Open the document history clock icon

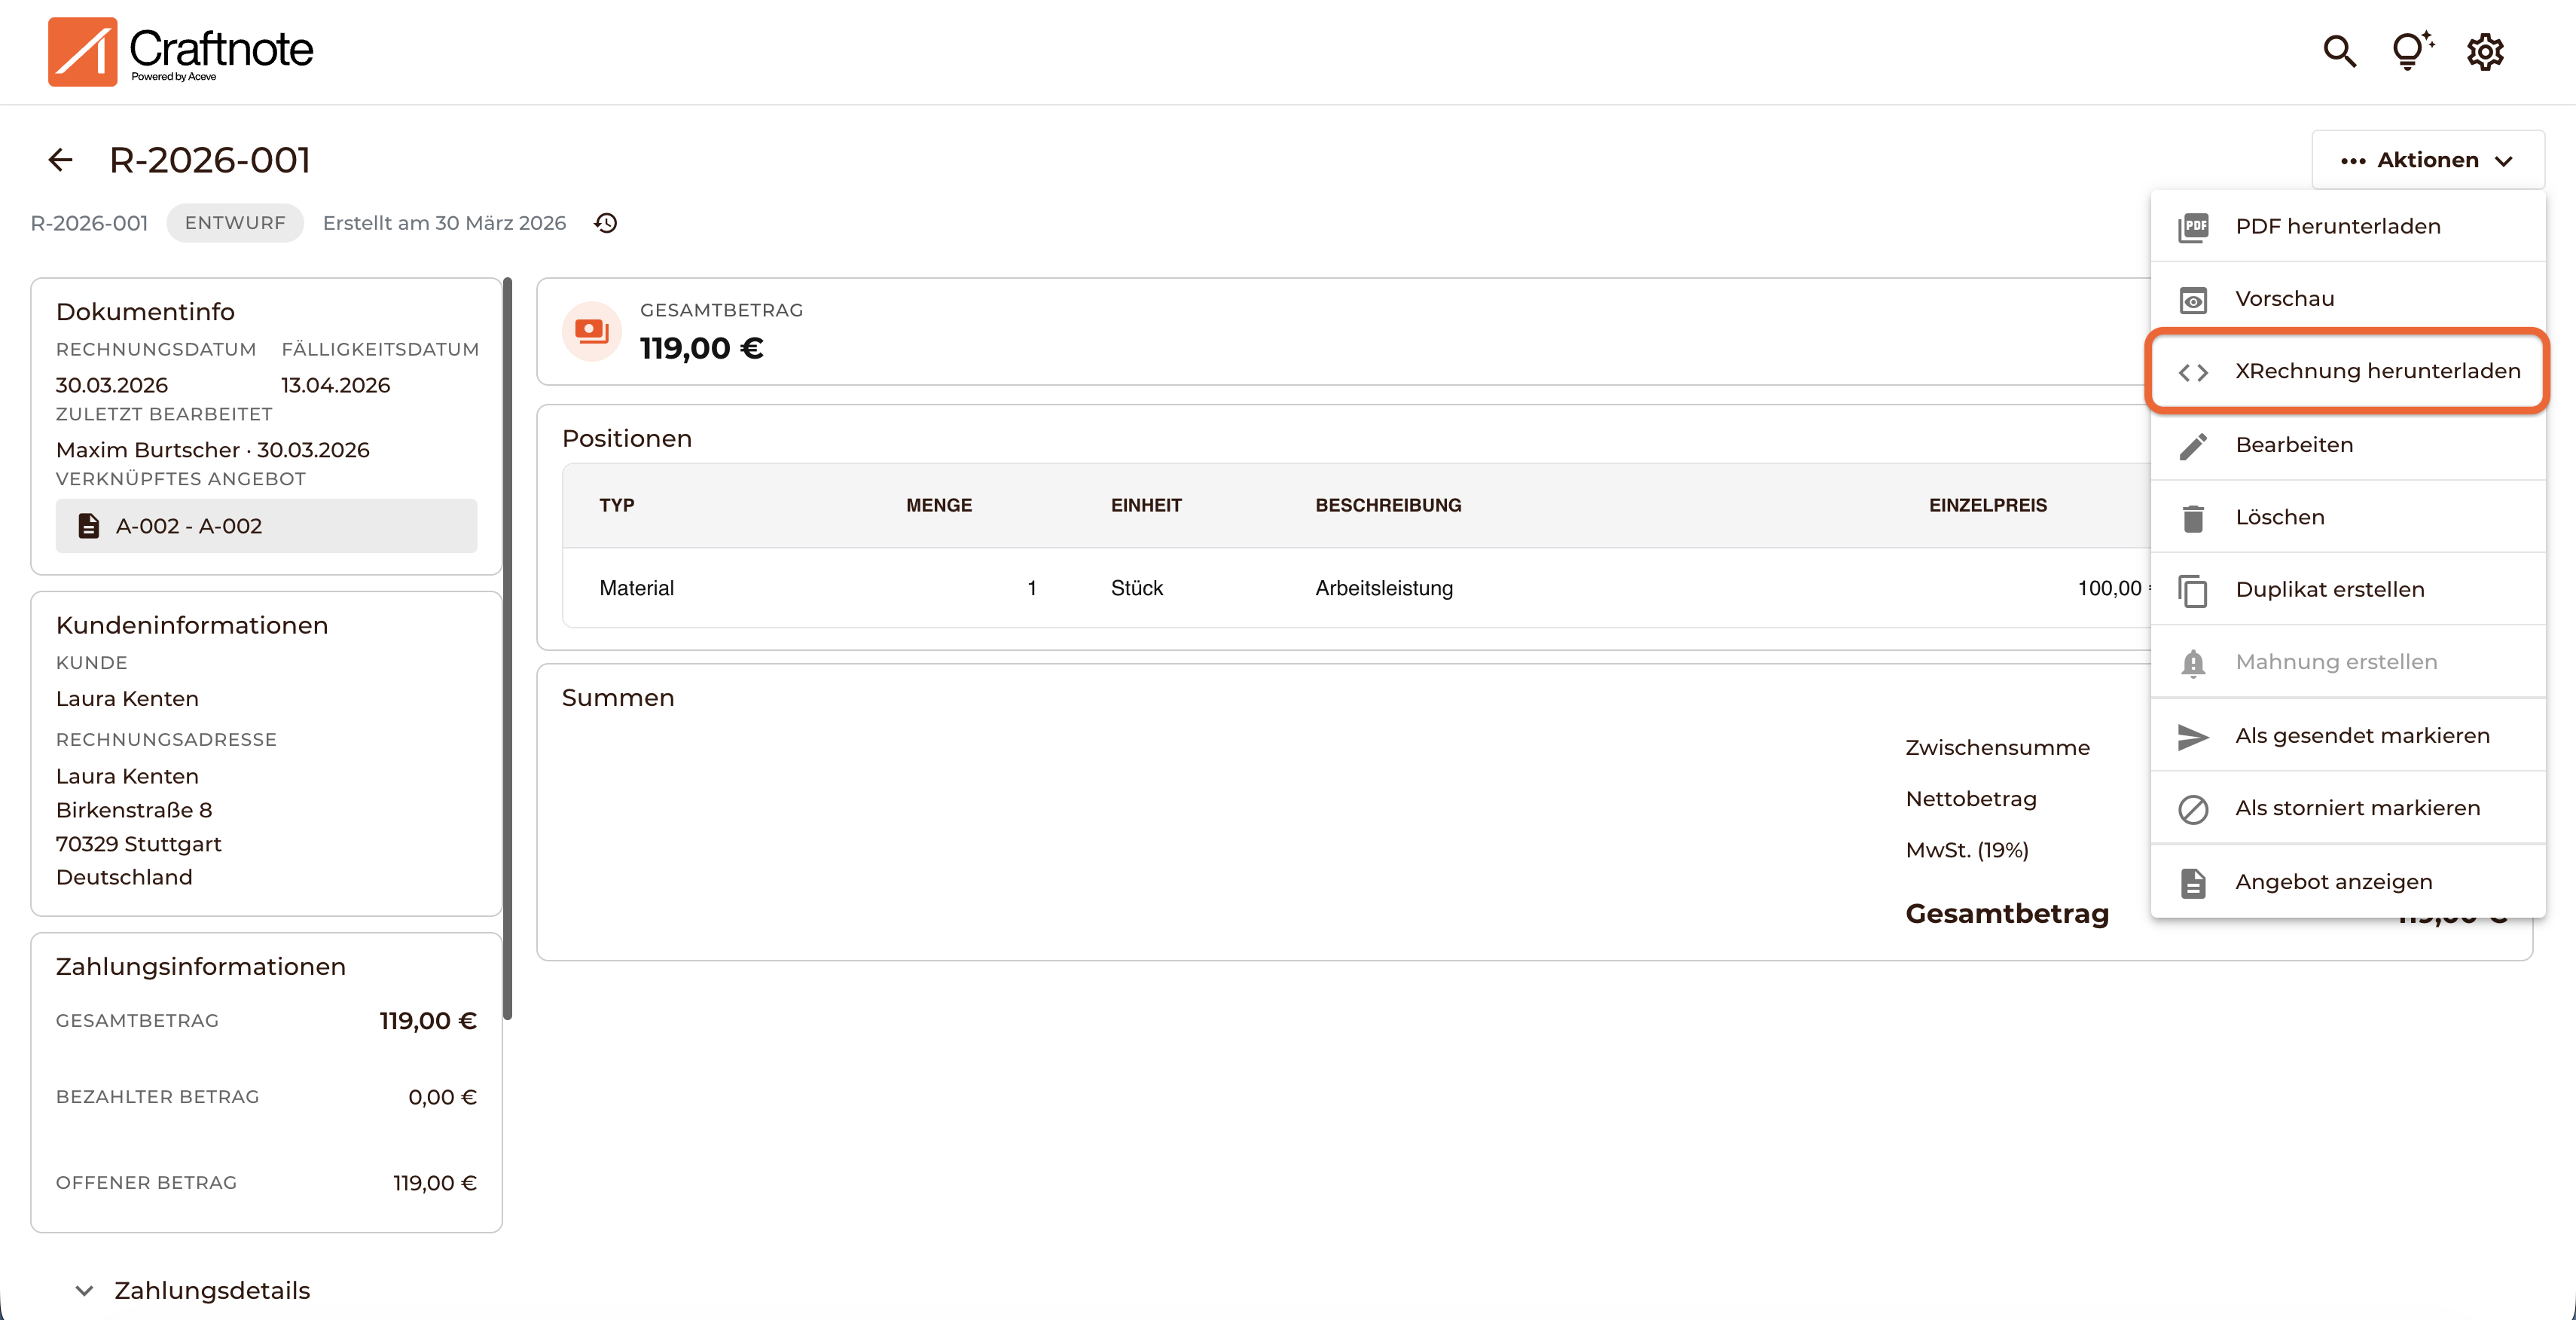[x=606, y=223]
